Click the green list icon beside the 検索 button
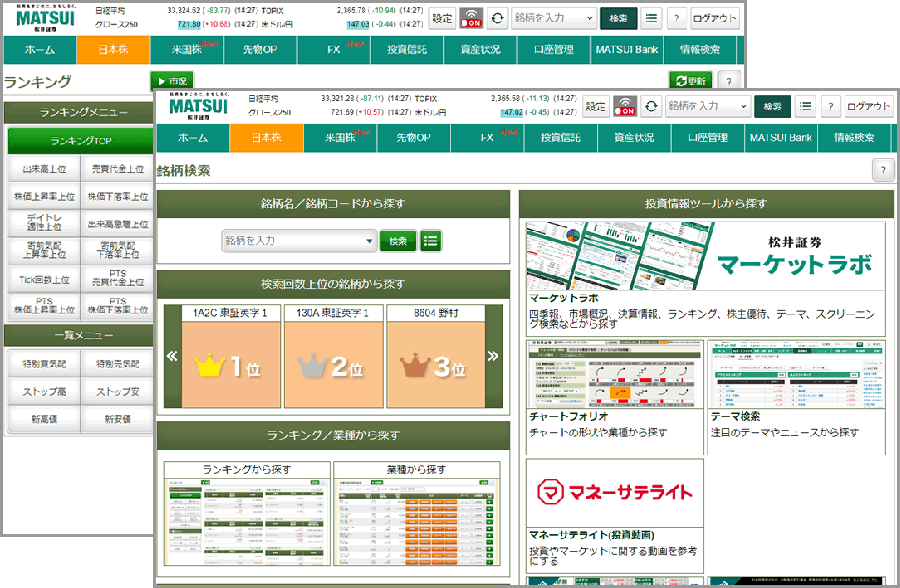The width and height of the screenshot is (900, 588). 430,241
